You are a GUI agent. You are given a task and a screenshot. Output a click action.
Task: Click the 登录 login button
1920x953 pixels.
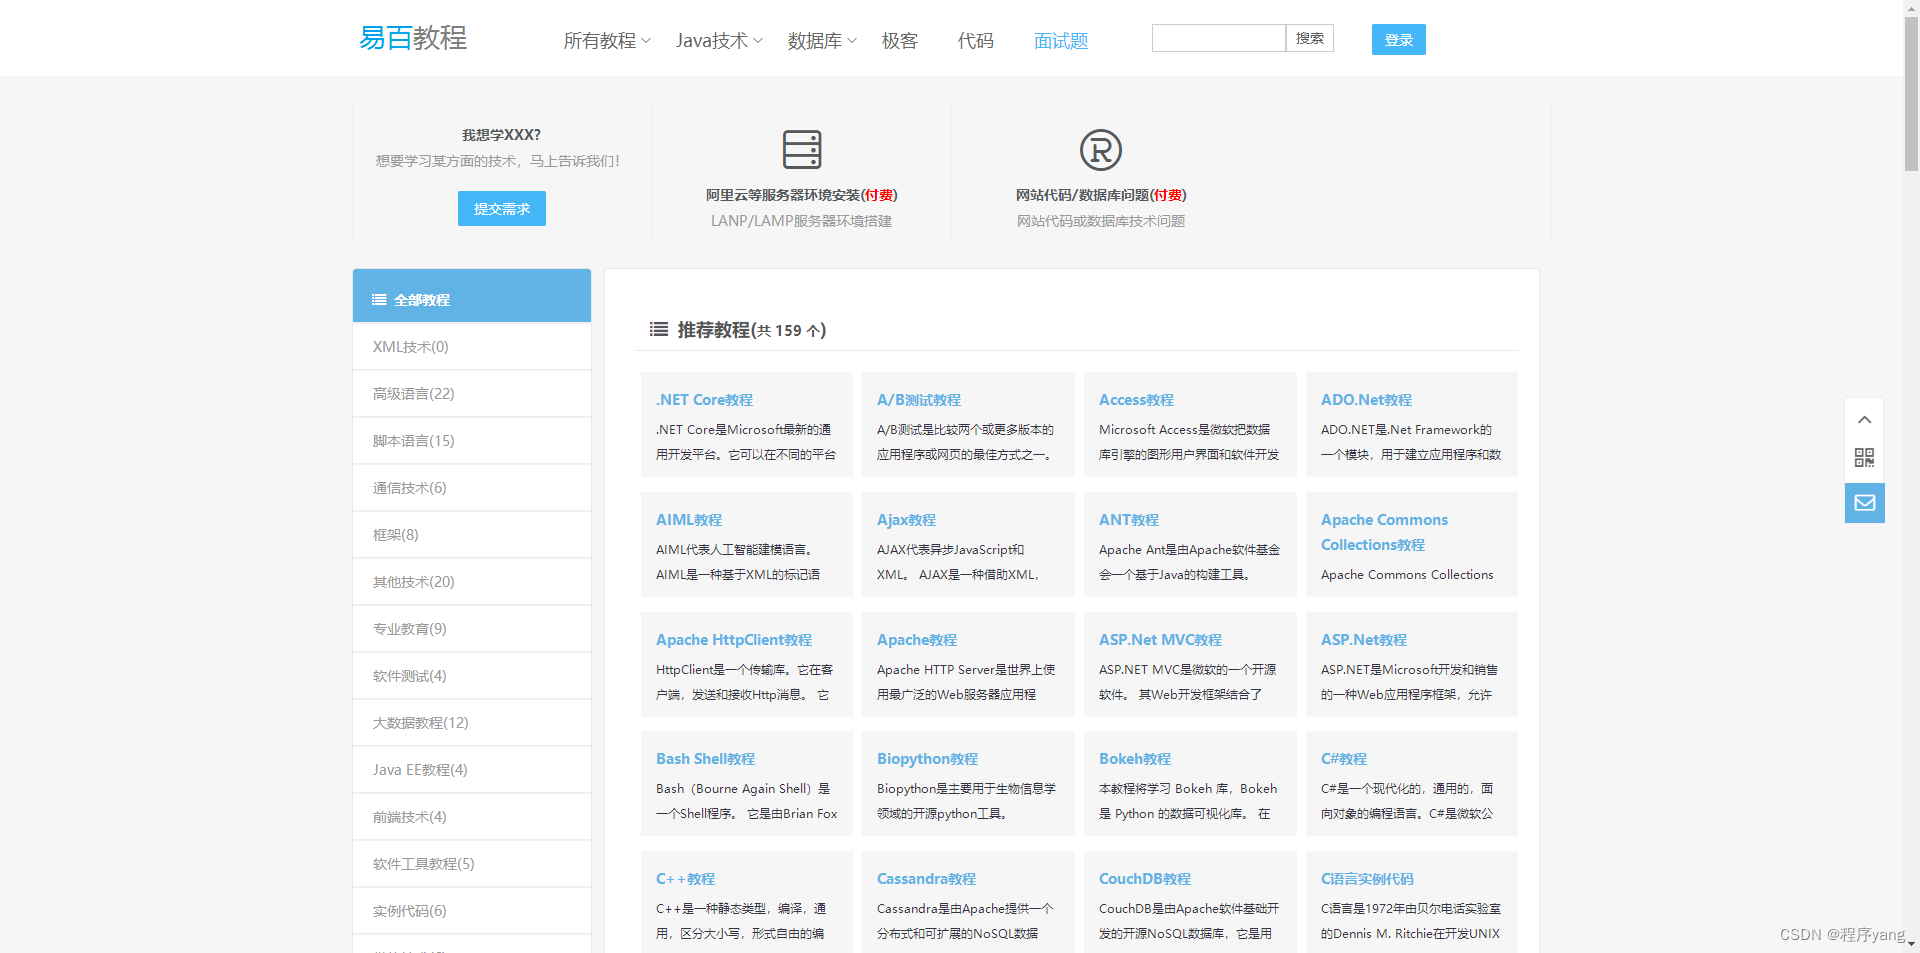[x=1398, y=39]
